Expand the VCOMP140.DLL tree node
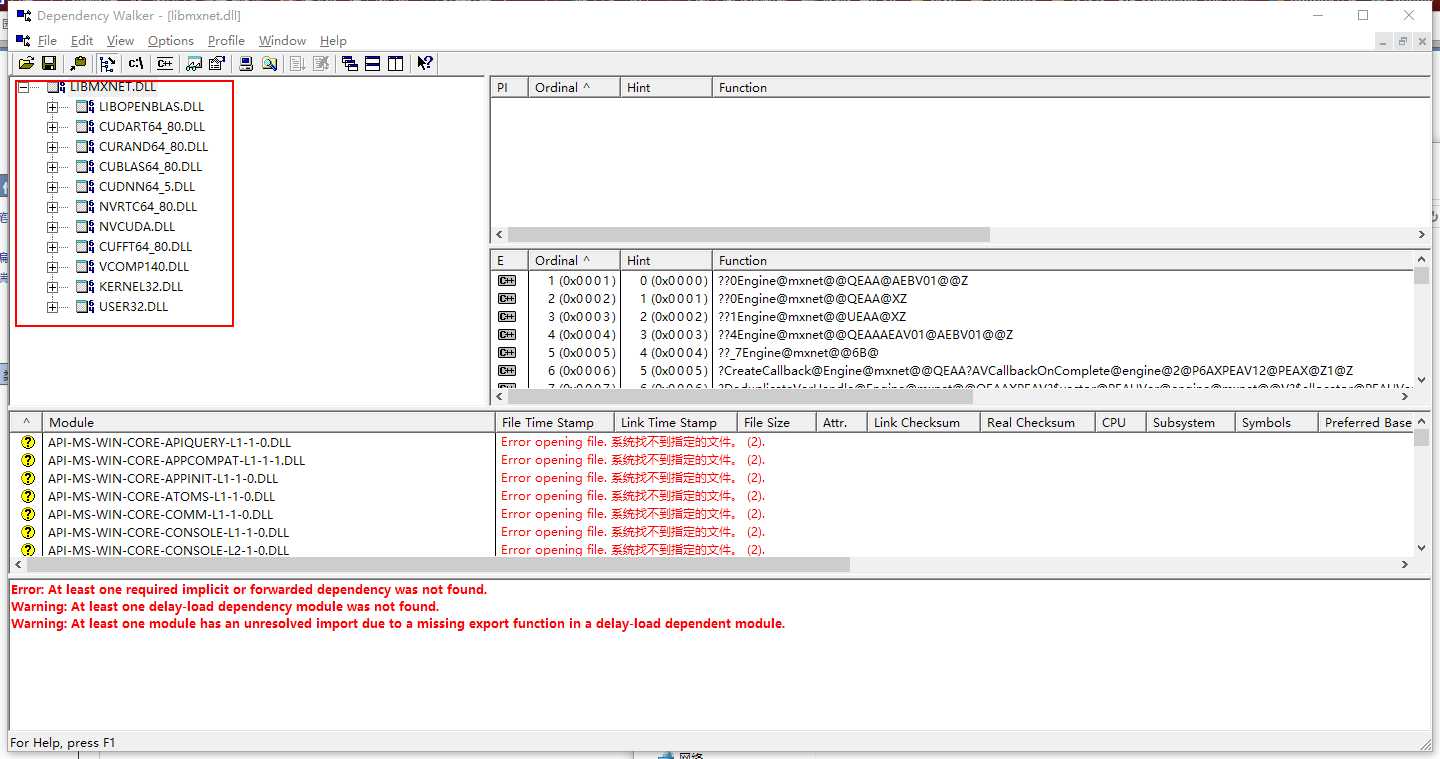The height and width of the screenshot is (759, 1440). click(x=52, y=267)
